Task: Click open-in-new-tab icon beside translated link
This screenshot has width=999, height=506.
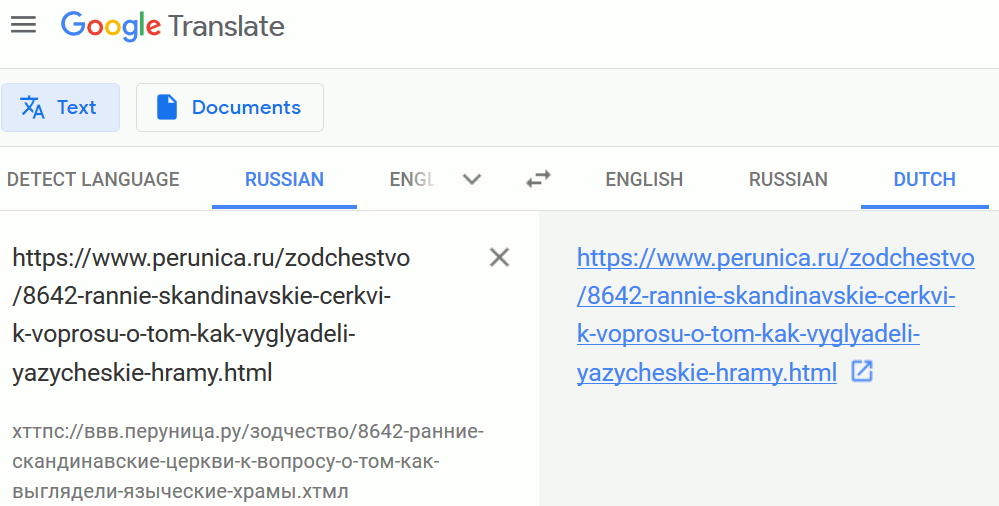Action: pos(862,372)
